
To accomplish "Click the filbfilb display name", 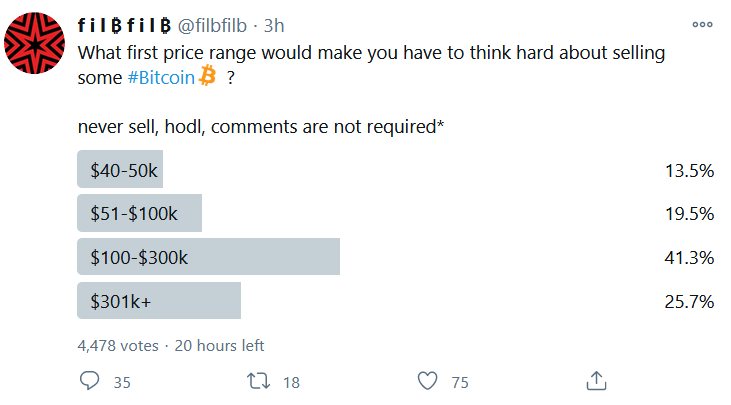I will pos(124,26).
